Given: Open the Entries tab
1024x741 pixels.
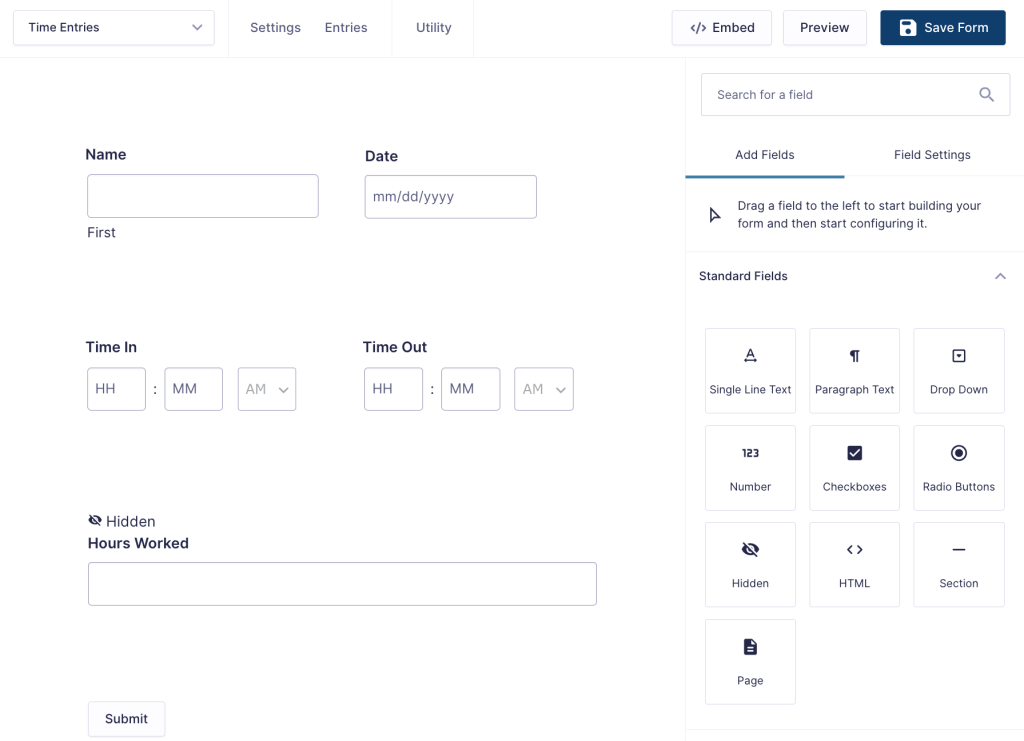Looking at the screenshot, I should [x=346, y=27].
